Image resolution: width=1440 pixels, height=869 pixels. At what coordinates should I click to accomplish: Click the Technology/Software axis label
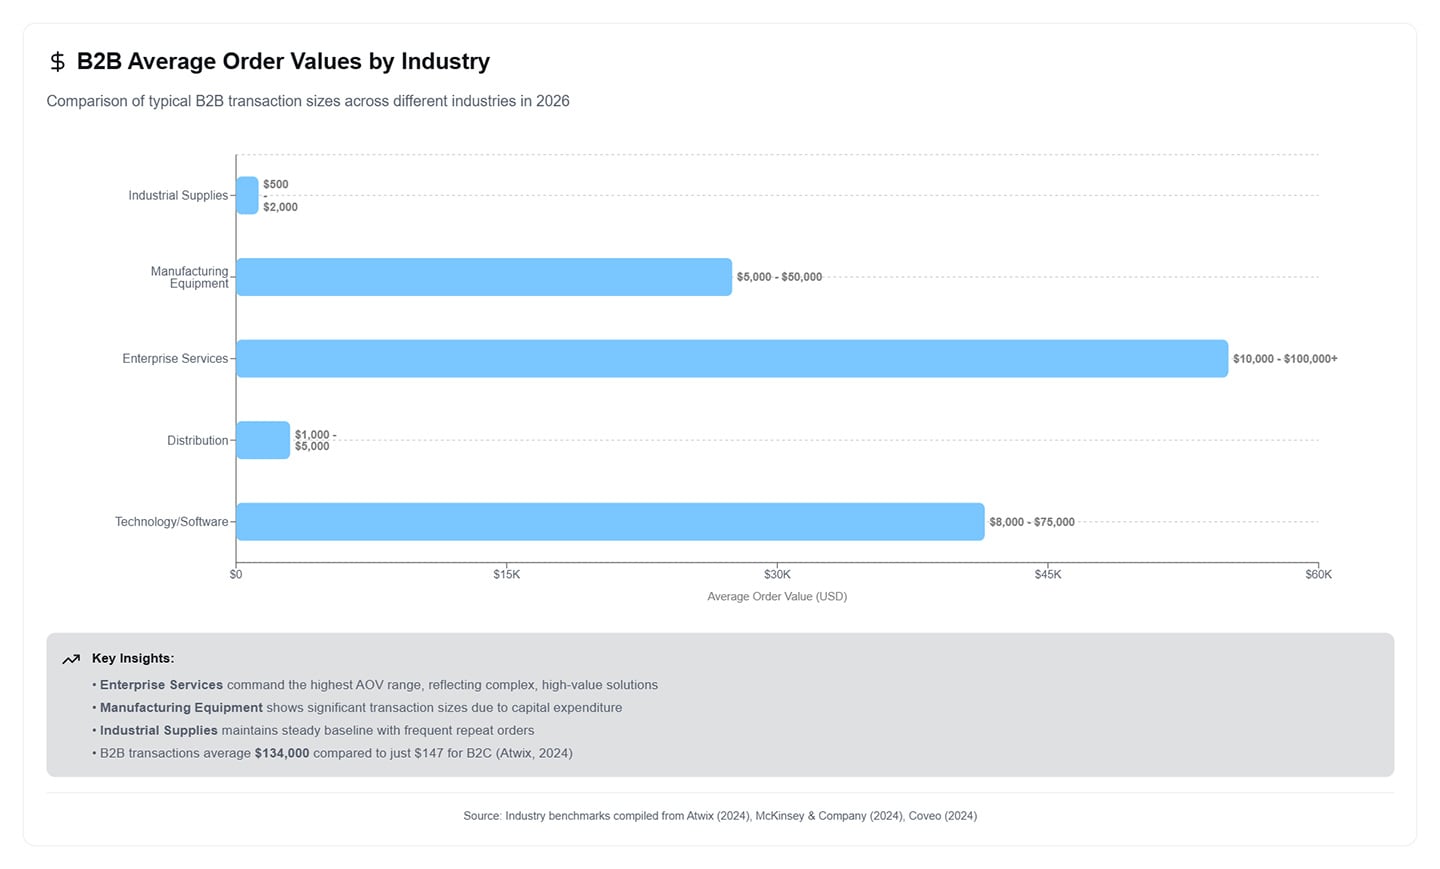(171, 522)
